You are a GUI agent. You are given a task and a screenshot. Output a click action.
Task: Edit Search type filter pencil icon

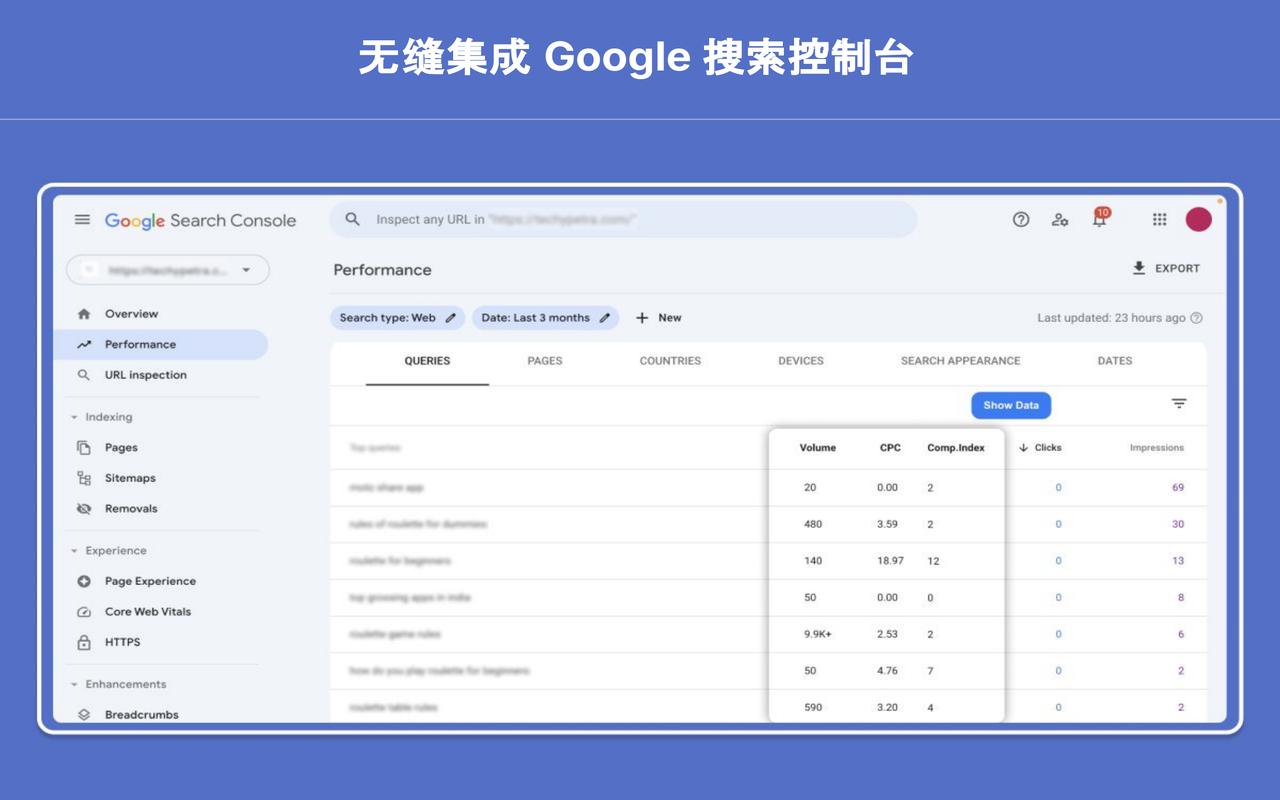pyautogui.click(x=451, y=318)
